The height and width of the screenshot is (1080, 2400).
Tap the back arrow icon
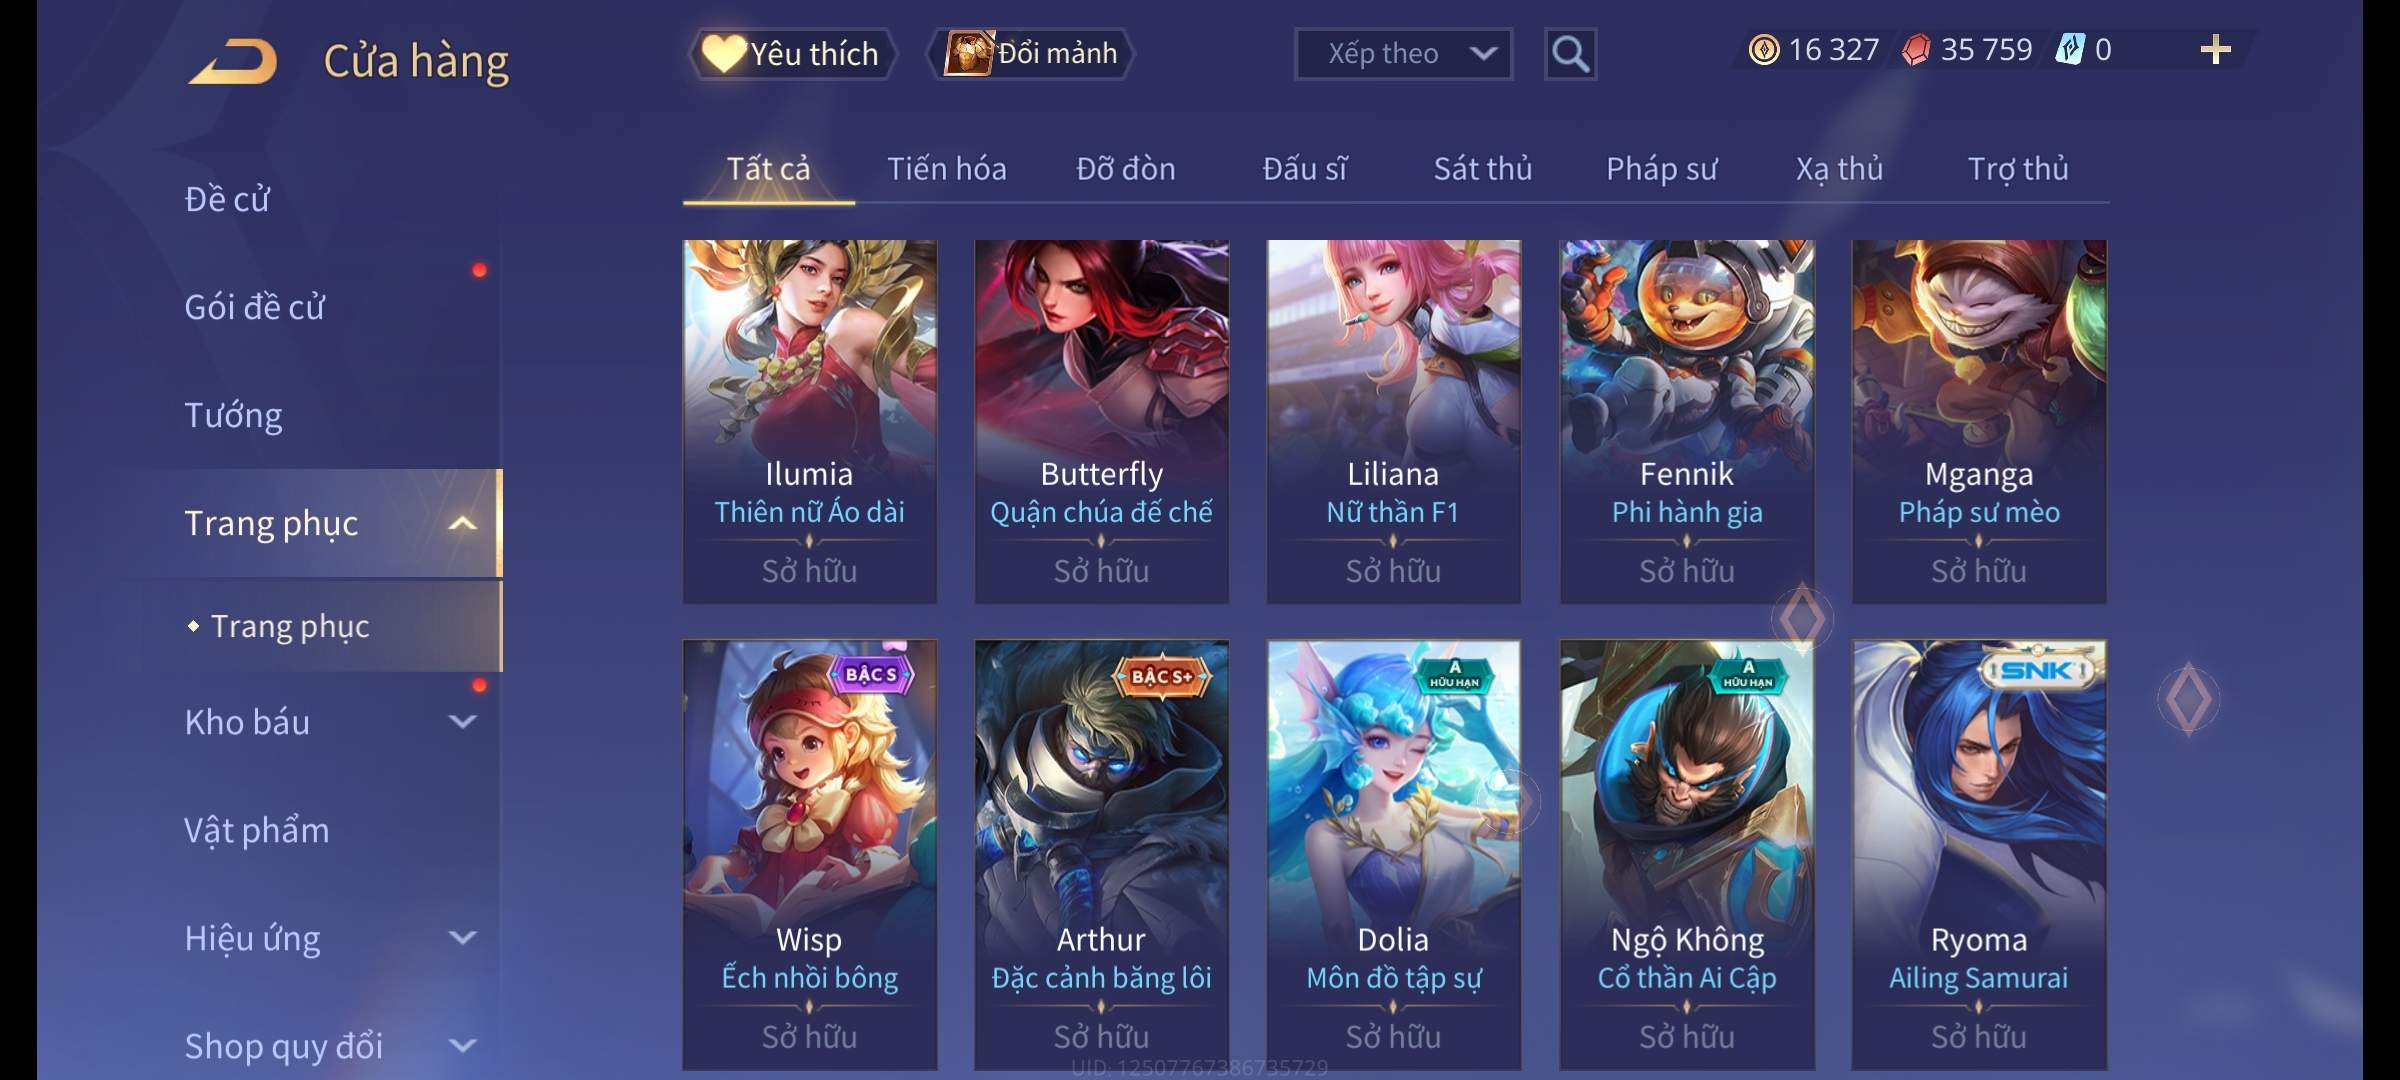coord(233,62)
